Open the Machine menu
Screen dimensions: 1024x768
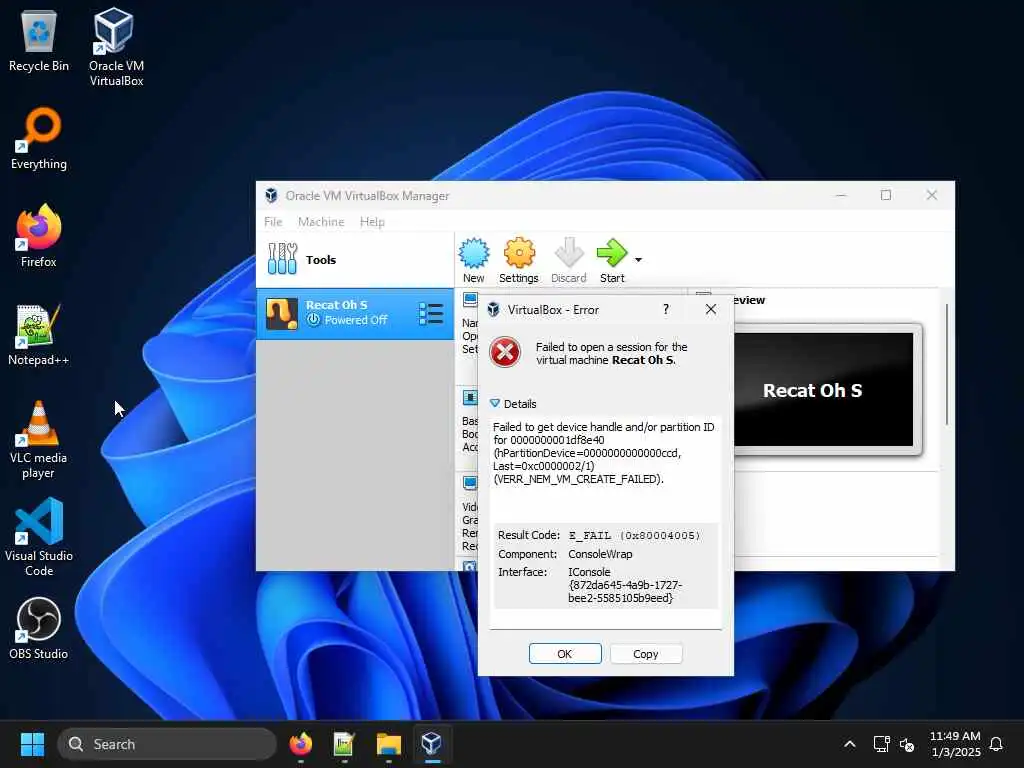point(321,222)
